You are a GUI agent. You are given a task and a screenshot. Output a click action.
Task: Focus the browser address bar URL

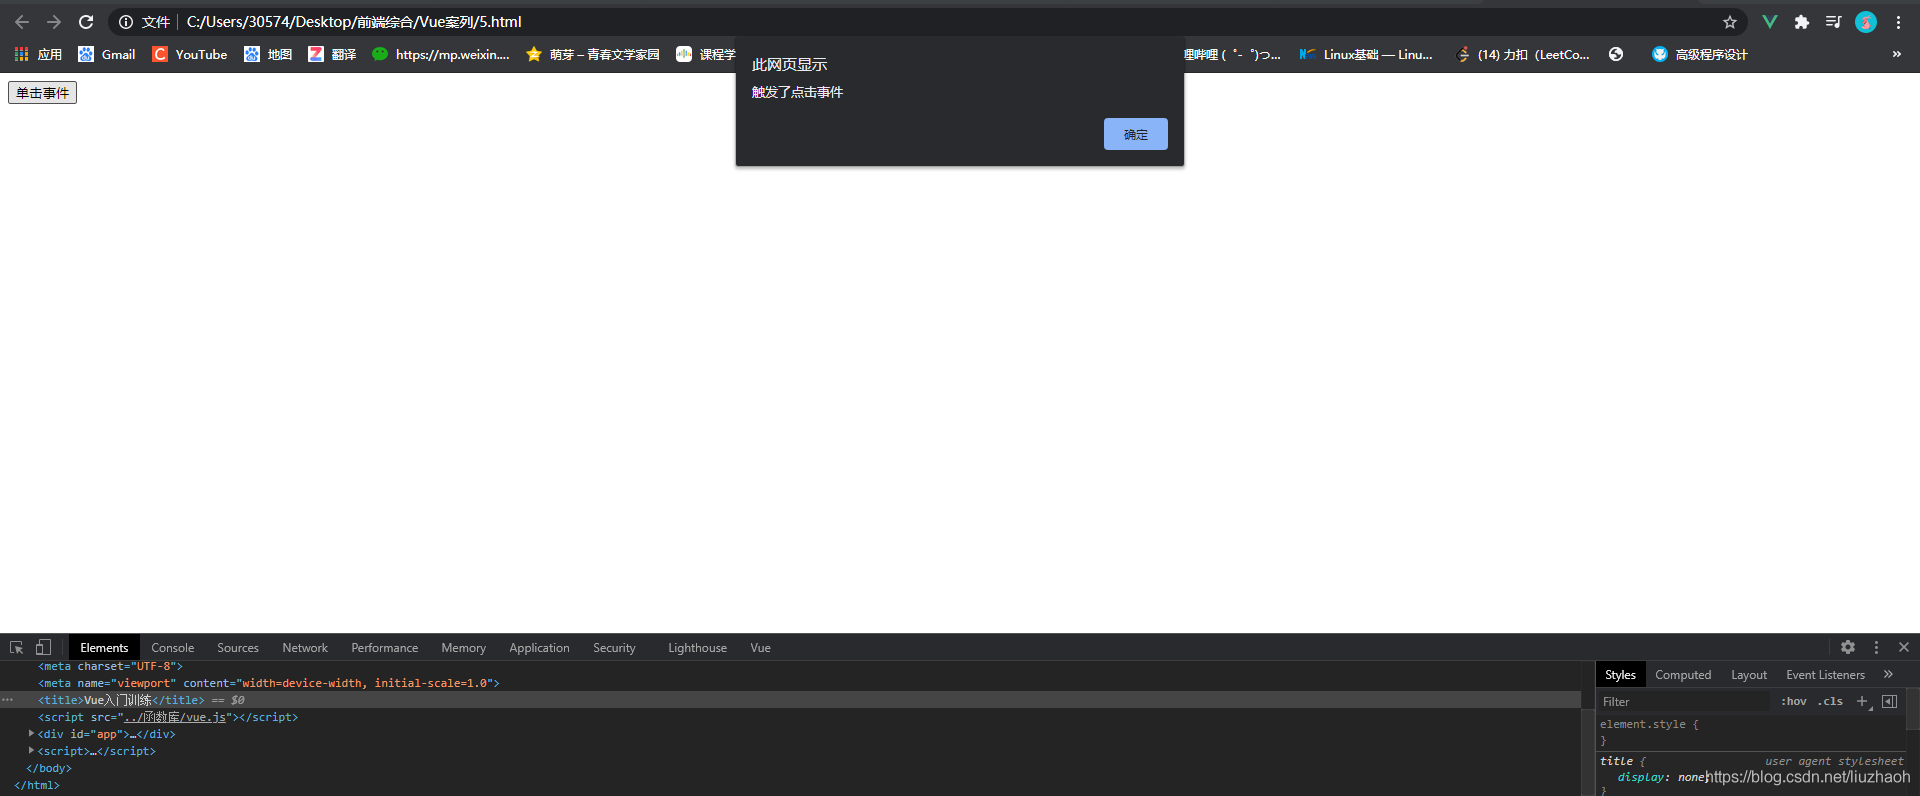[x=354, y=22]
